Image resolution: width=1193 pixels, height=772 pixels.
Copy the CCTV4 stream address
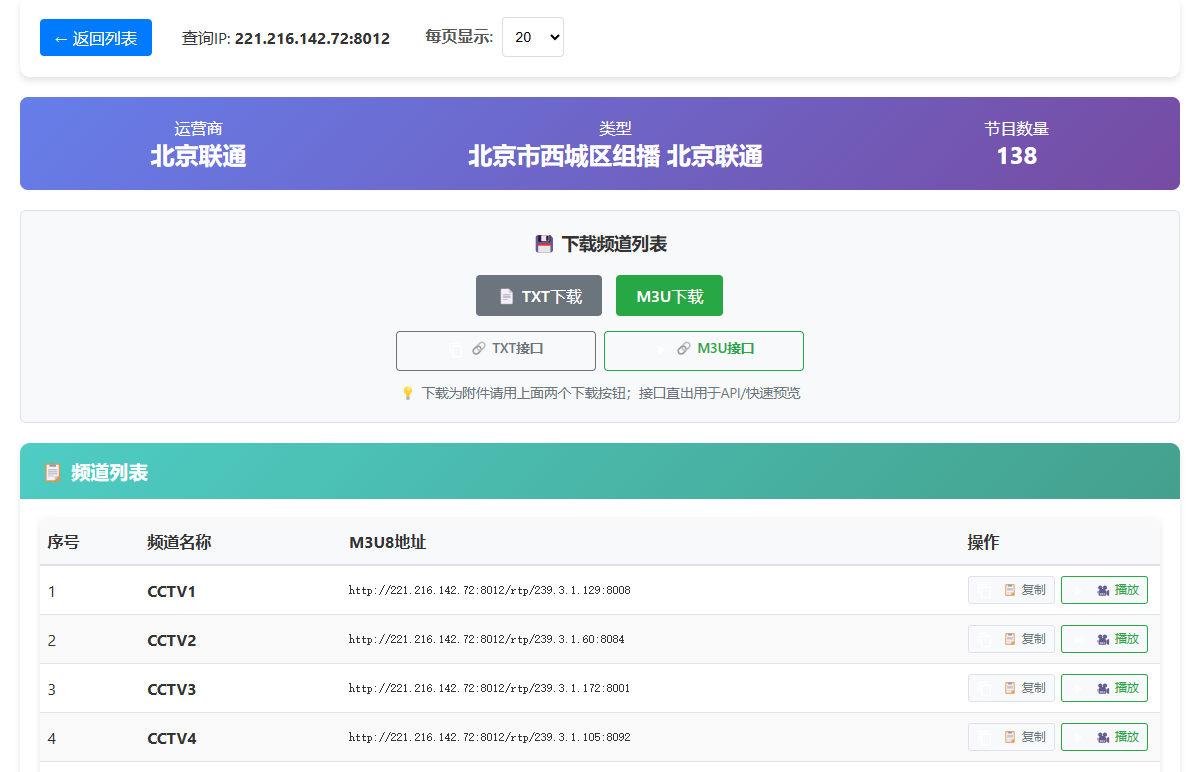[1011, 737]
